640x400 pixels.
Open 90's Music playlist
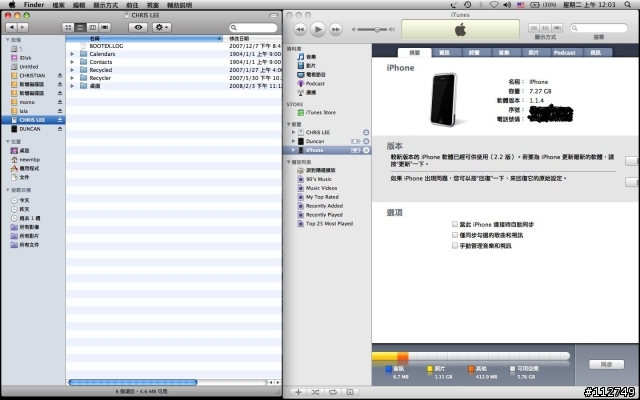[x=314, y=179]
